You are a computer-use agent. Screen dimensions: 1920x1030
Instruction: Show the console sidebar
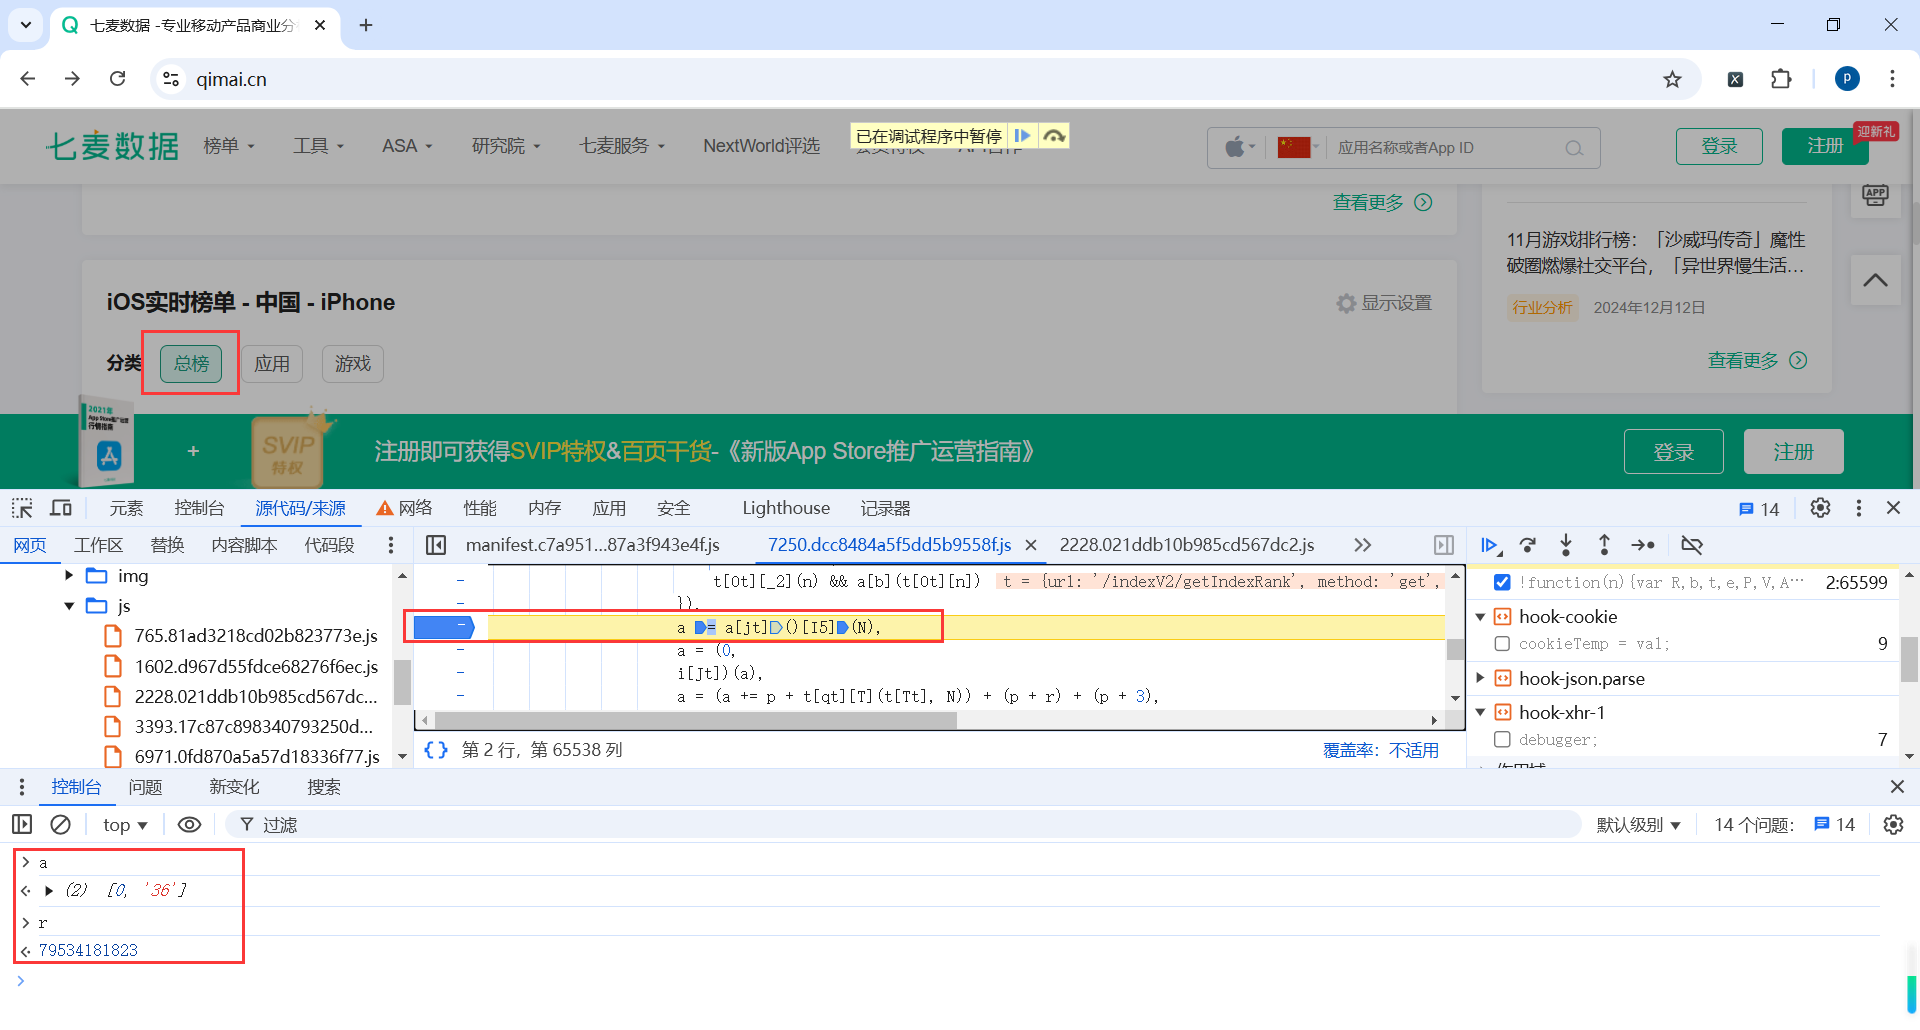tap(22, 824)
